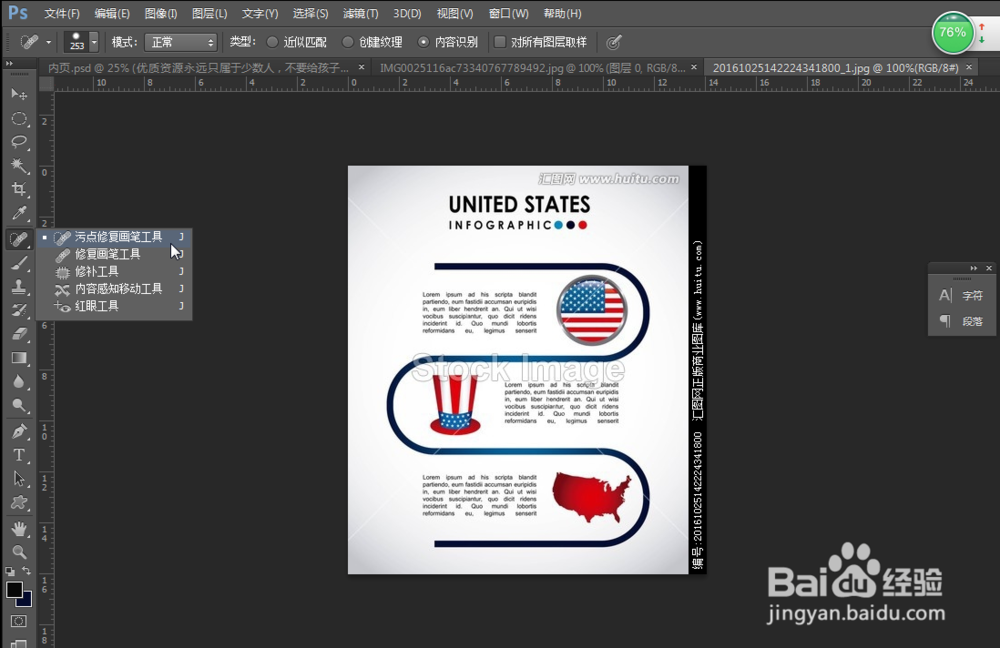Click the Spot Healing Brush toolbar icon
Screen dimensions: 1000x648
[x=19, y=239]
